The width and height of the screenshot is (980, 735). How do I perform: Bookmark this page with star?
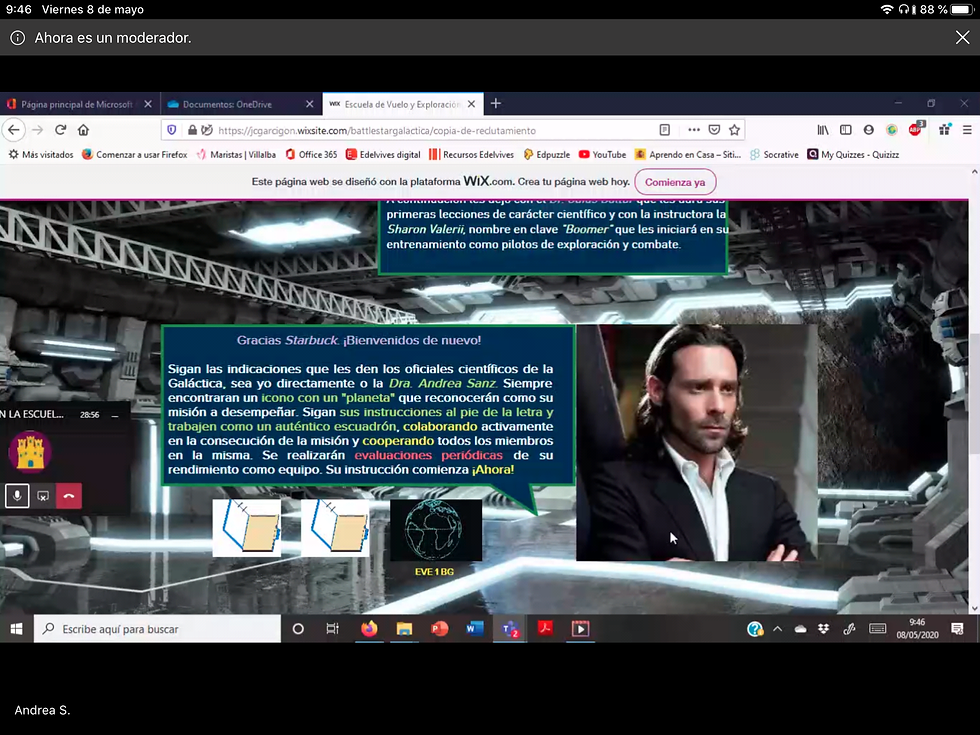click(x=734, y=130)
